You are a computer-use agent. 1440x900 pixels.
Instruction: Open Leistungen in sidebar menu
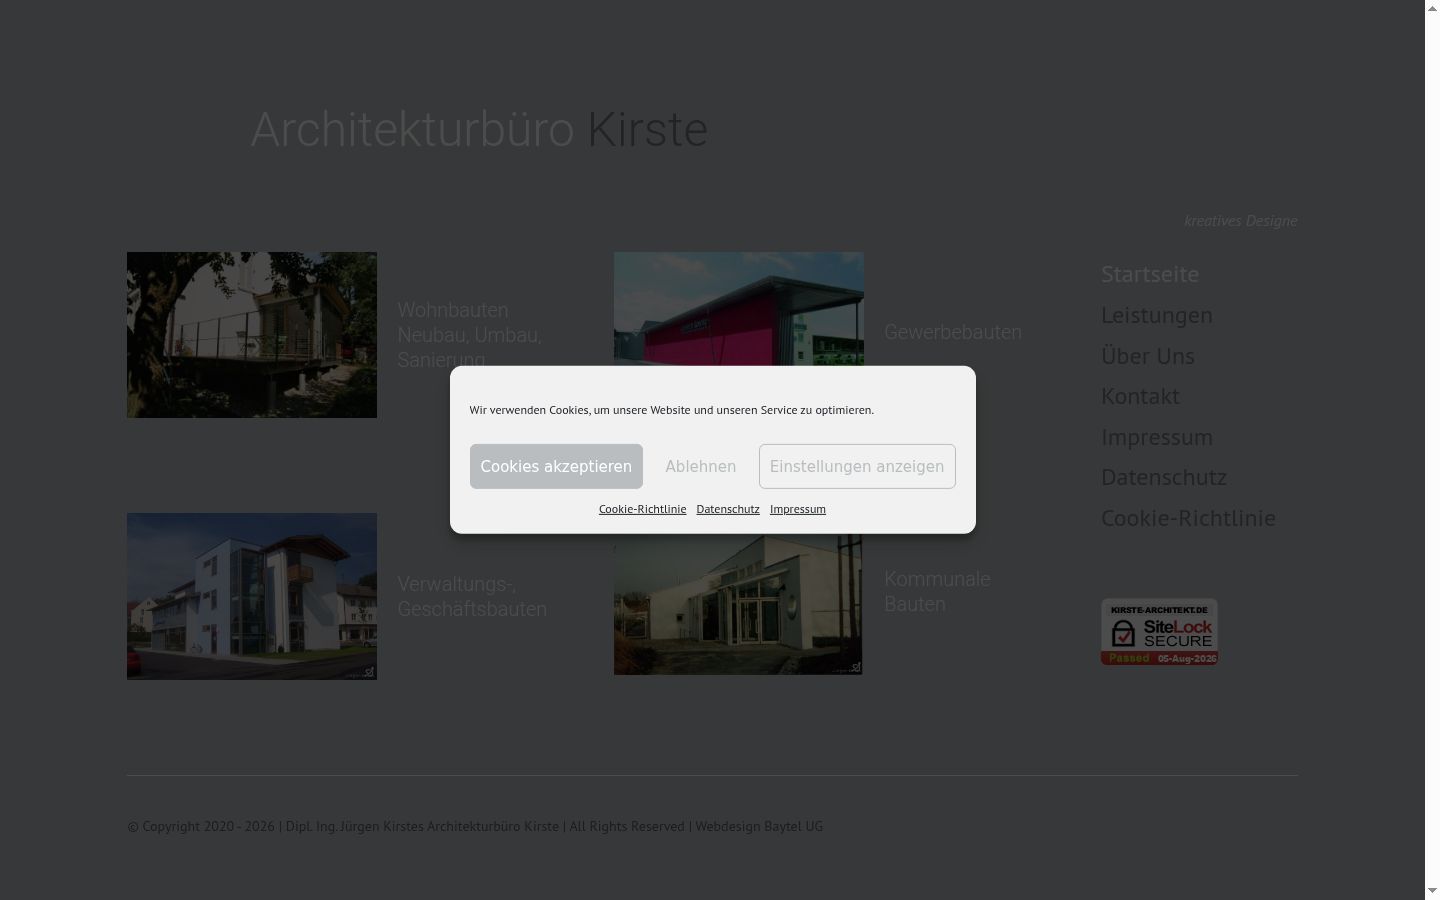tap(1157, 315)
